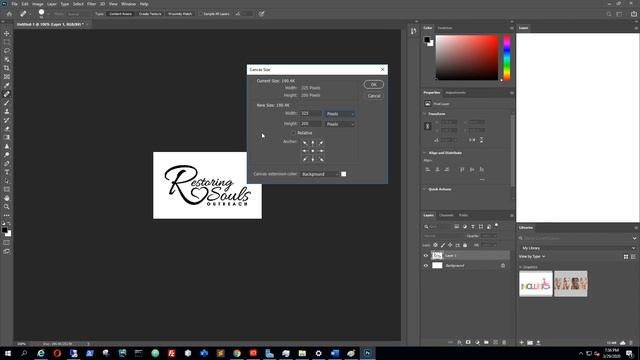This screenshot has height=360, width=640.
Task: Select the Proximity Match type option
Action: coord(180,14)
